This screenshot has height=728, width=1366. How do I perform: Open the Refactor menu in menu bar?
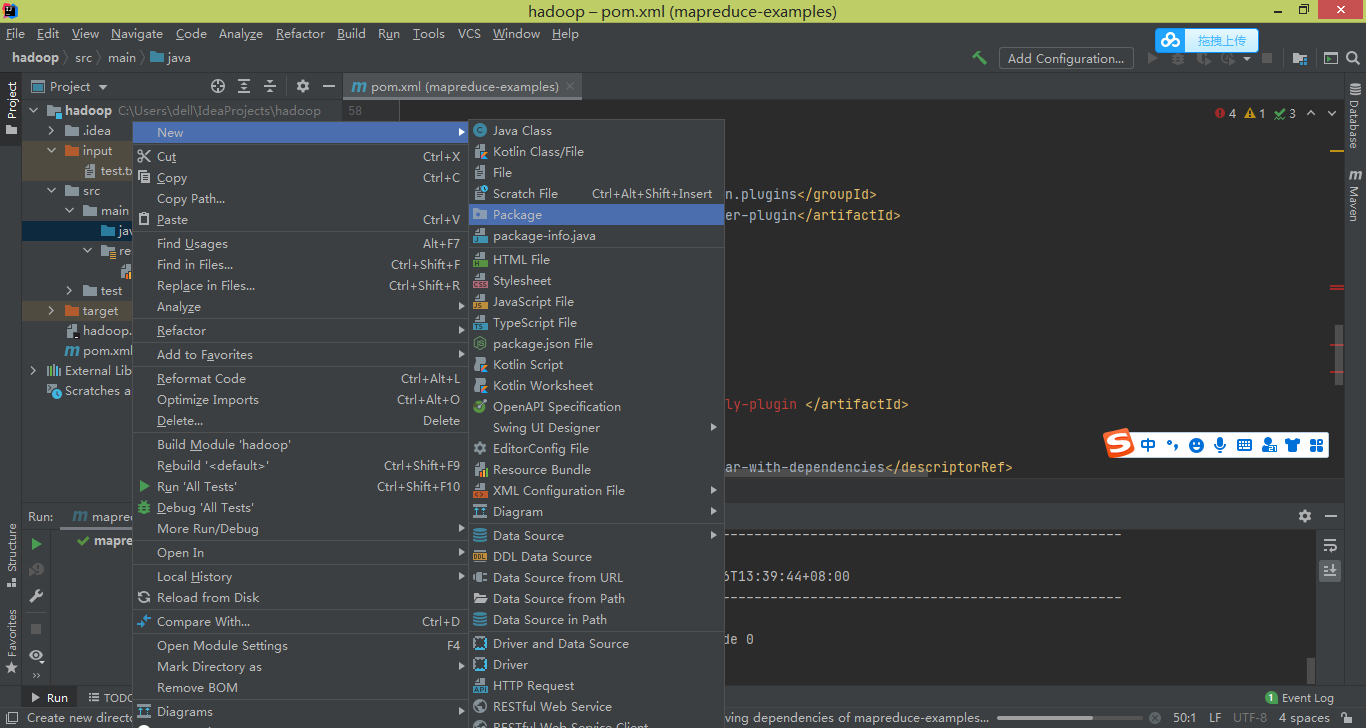click(300, 33)
